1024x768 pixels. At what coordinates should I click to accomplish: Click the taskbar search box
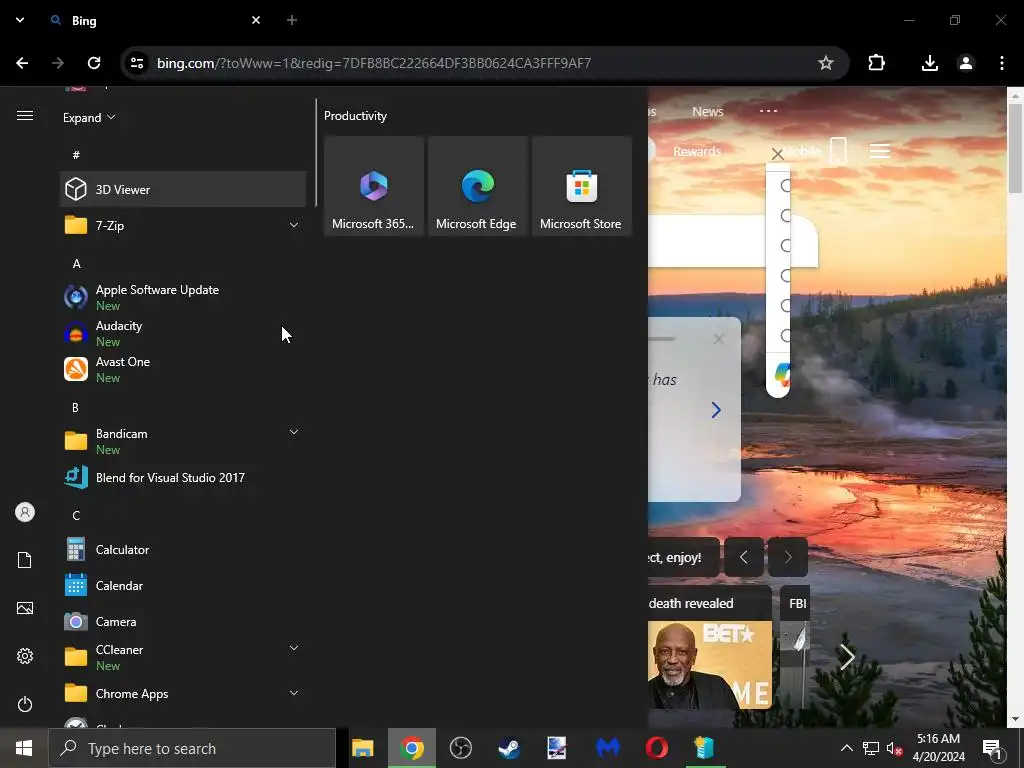(192, 748)
